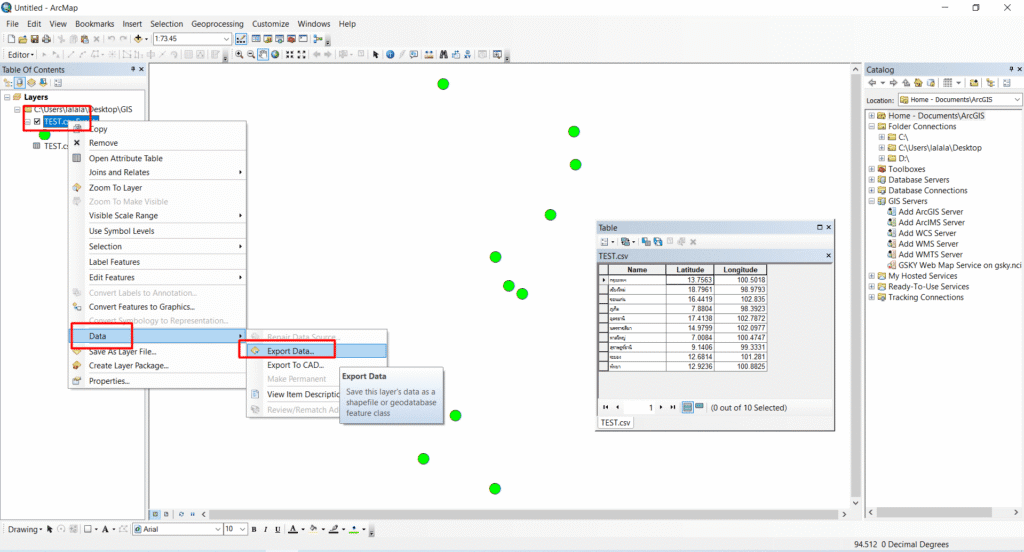
Task: Pause drawing at map bottom
Action: pyautogui.click(x=192, y=514)
